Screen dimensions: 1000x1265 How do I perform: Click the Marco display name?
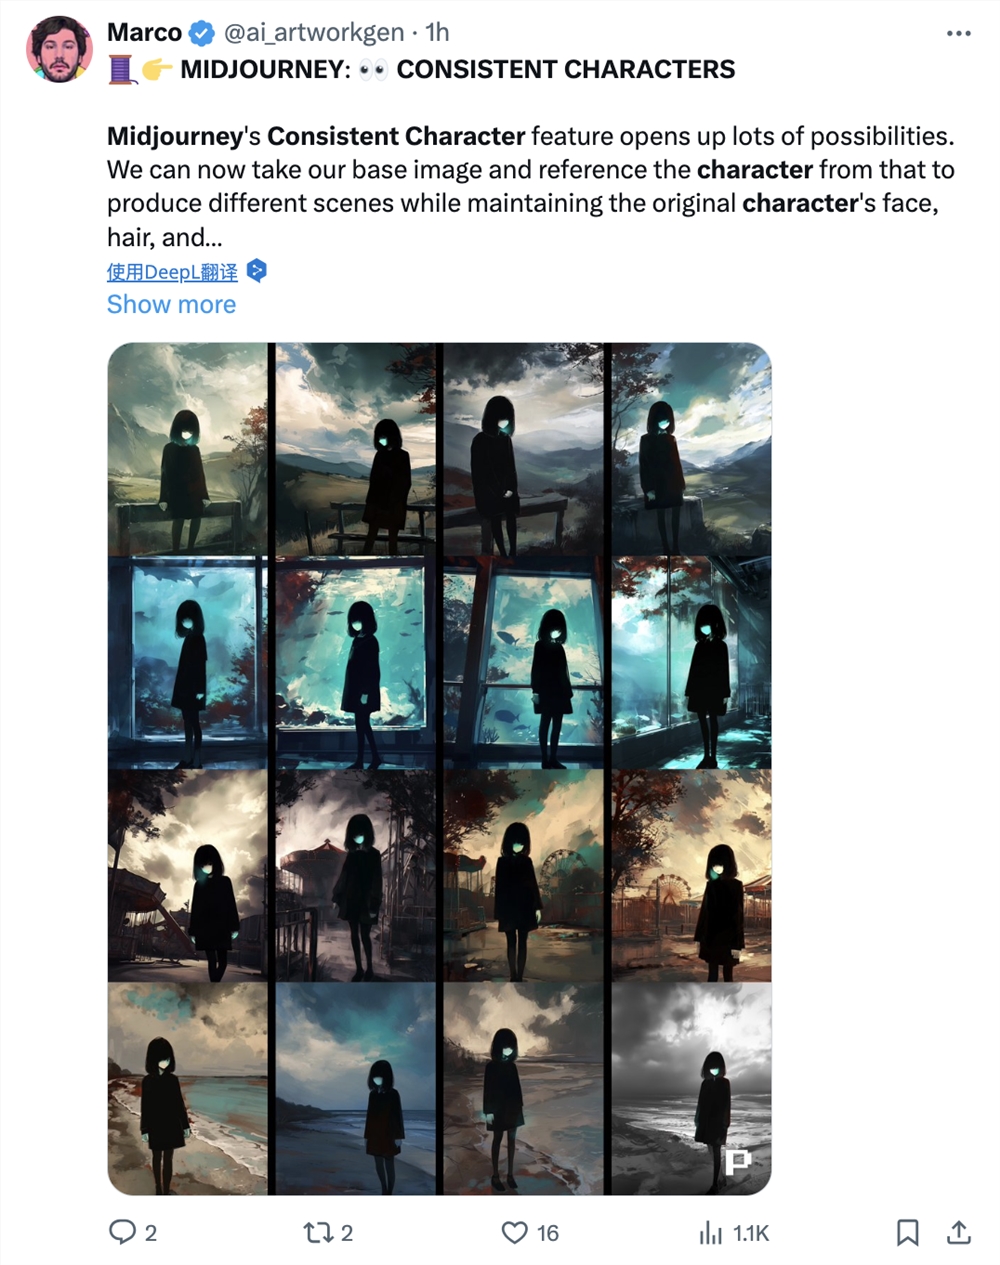pyautogui.click(x=144, y=33)
